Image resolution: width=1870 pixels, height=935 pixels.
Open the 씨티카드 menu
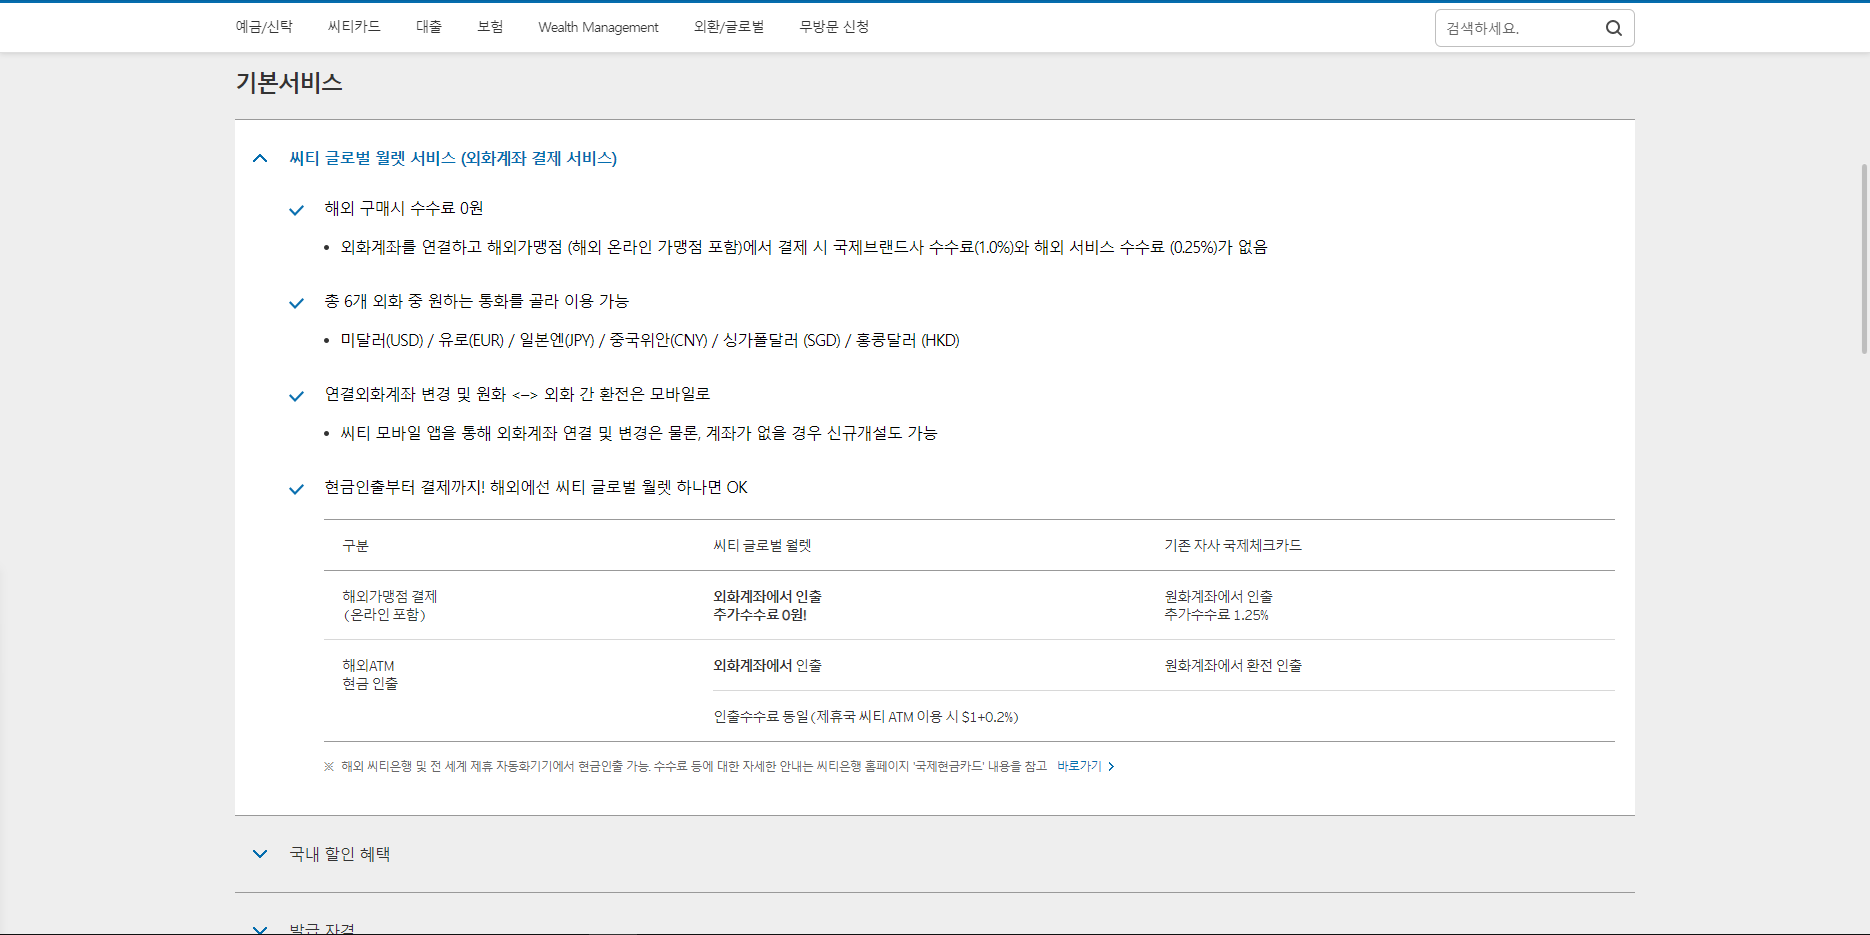pos(354,27)
